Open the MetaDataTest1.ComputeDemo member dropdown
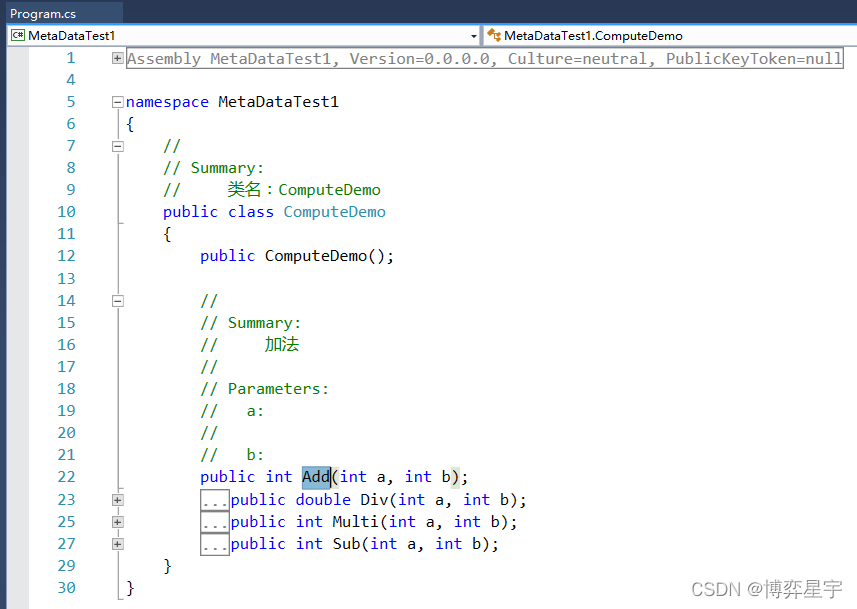The image size is (857, 609). 670,36
